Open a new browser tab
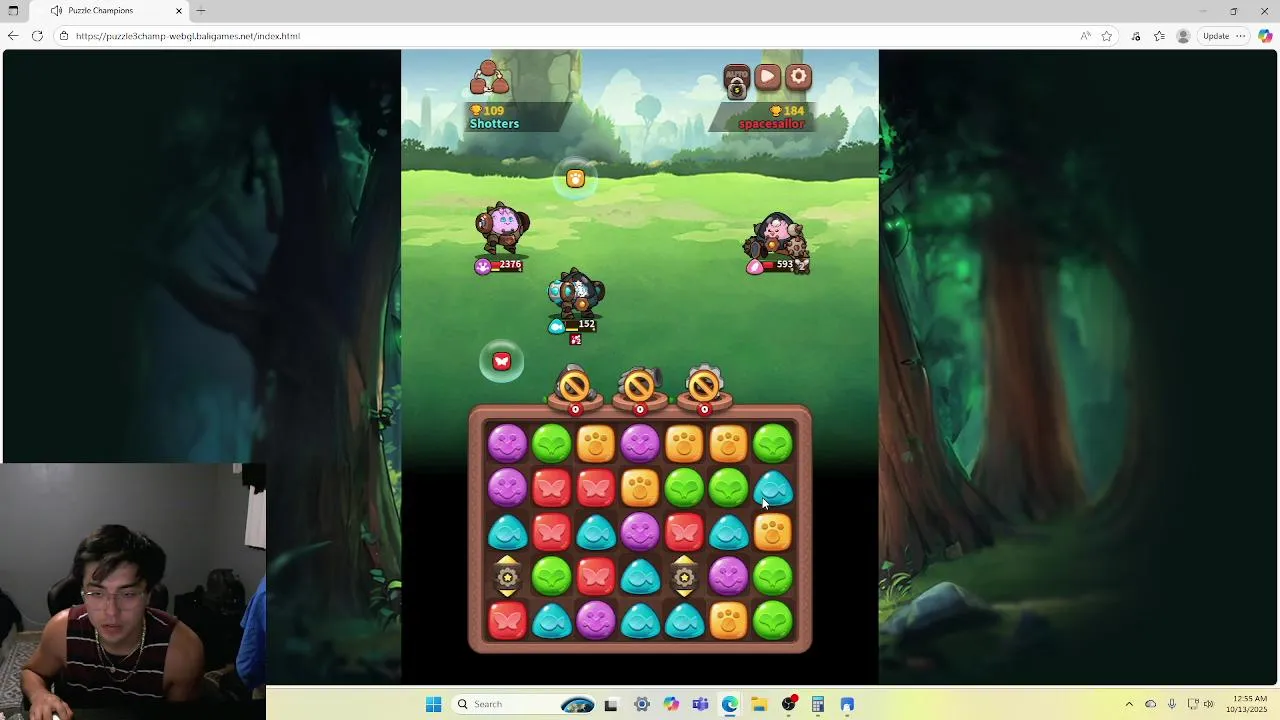The height and width of the screenshot is (720, 1280). tap(201, 10)
